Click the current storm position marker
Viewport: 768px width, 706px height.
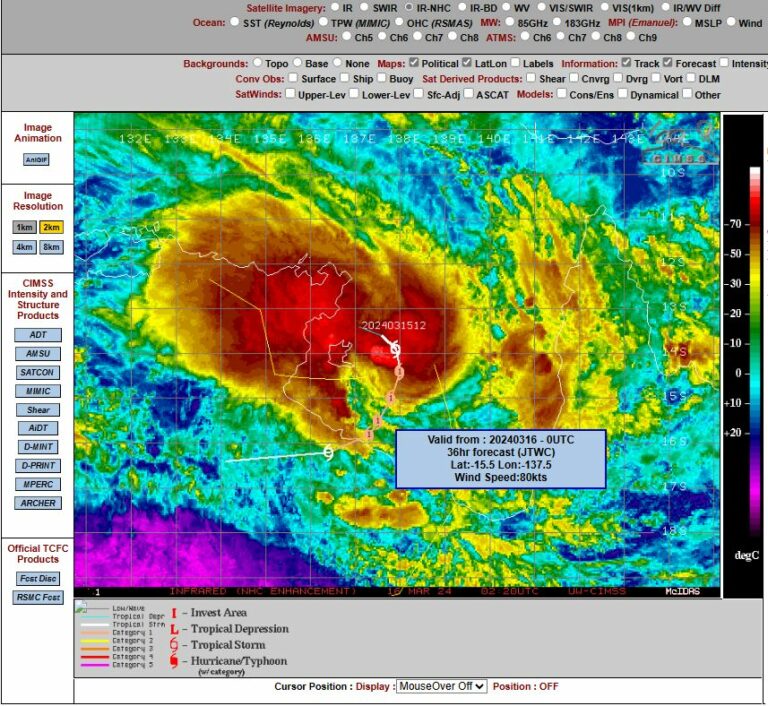click(x=395, y=349)
